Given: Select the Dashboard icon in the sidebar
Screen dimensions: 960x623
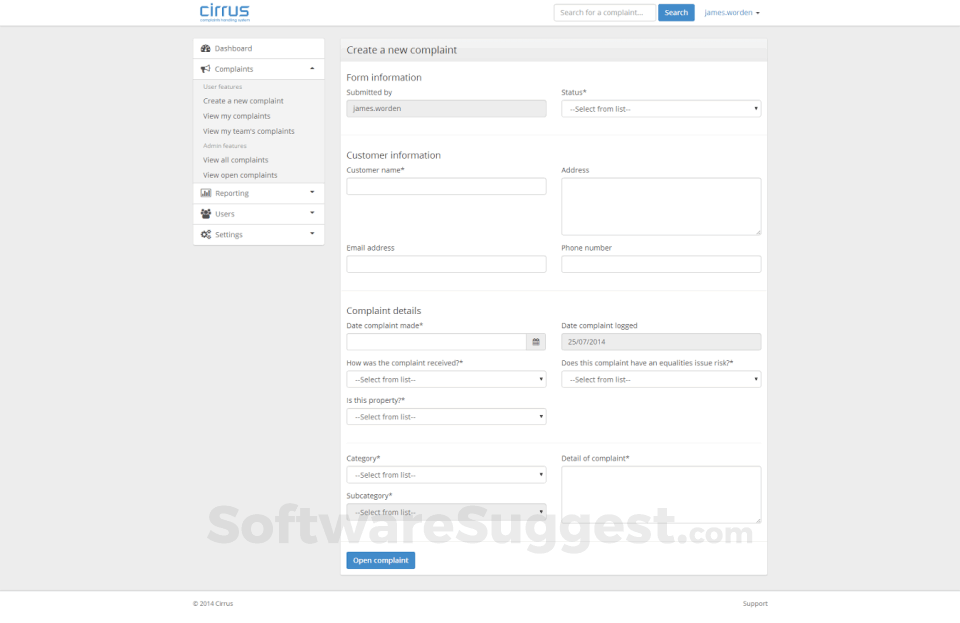Looking at the screenshot, I should pos(206,47).
